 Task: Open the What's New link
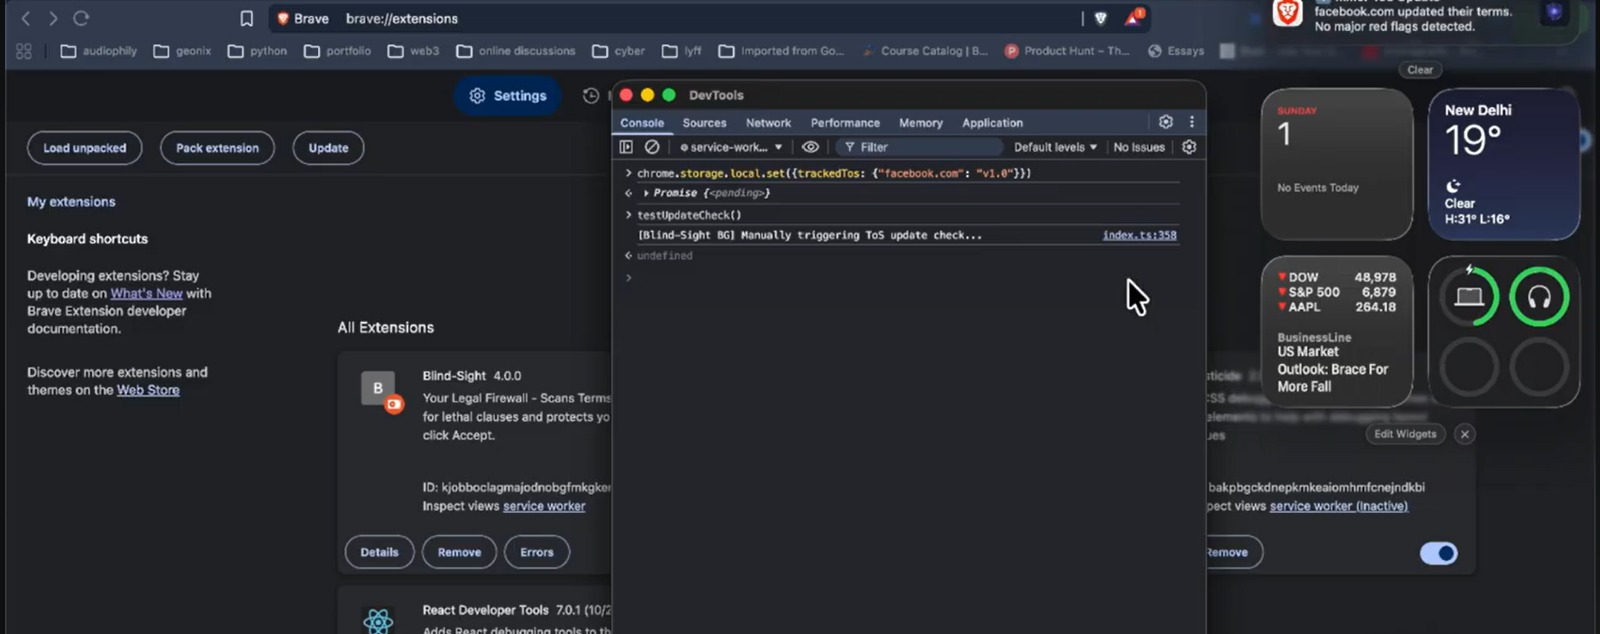point(146,293)
